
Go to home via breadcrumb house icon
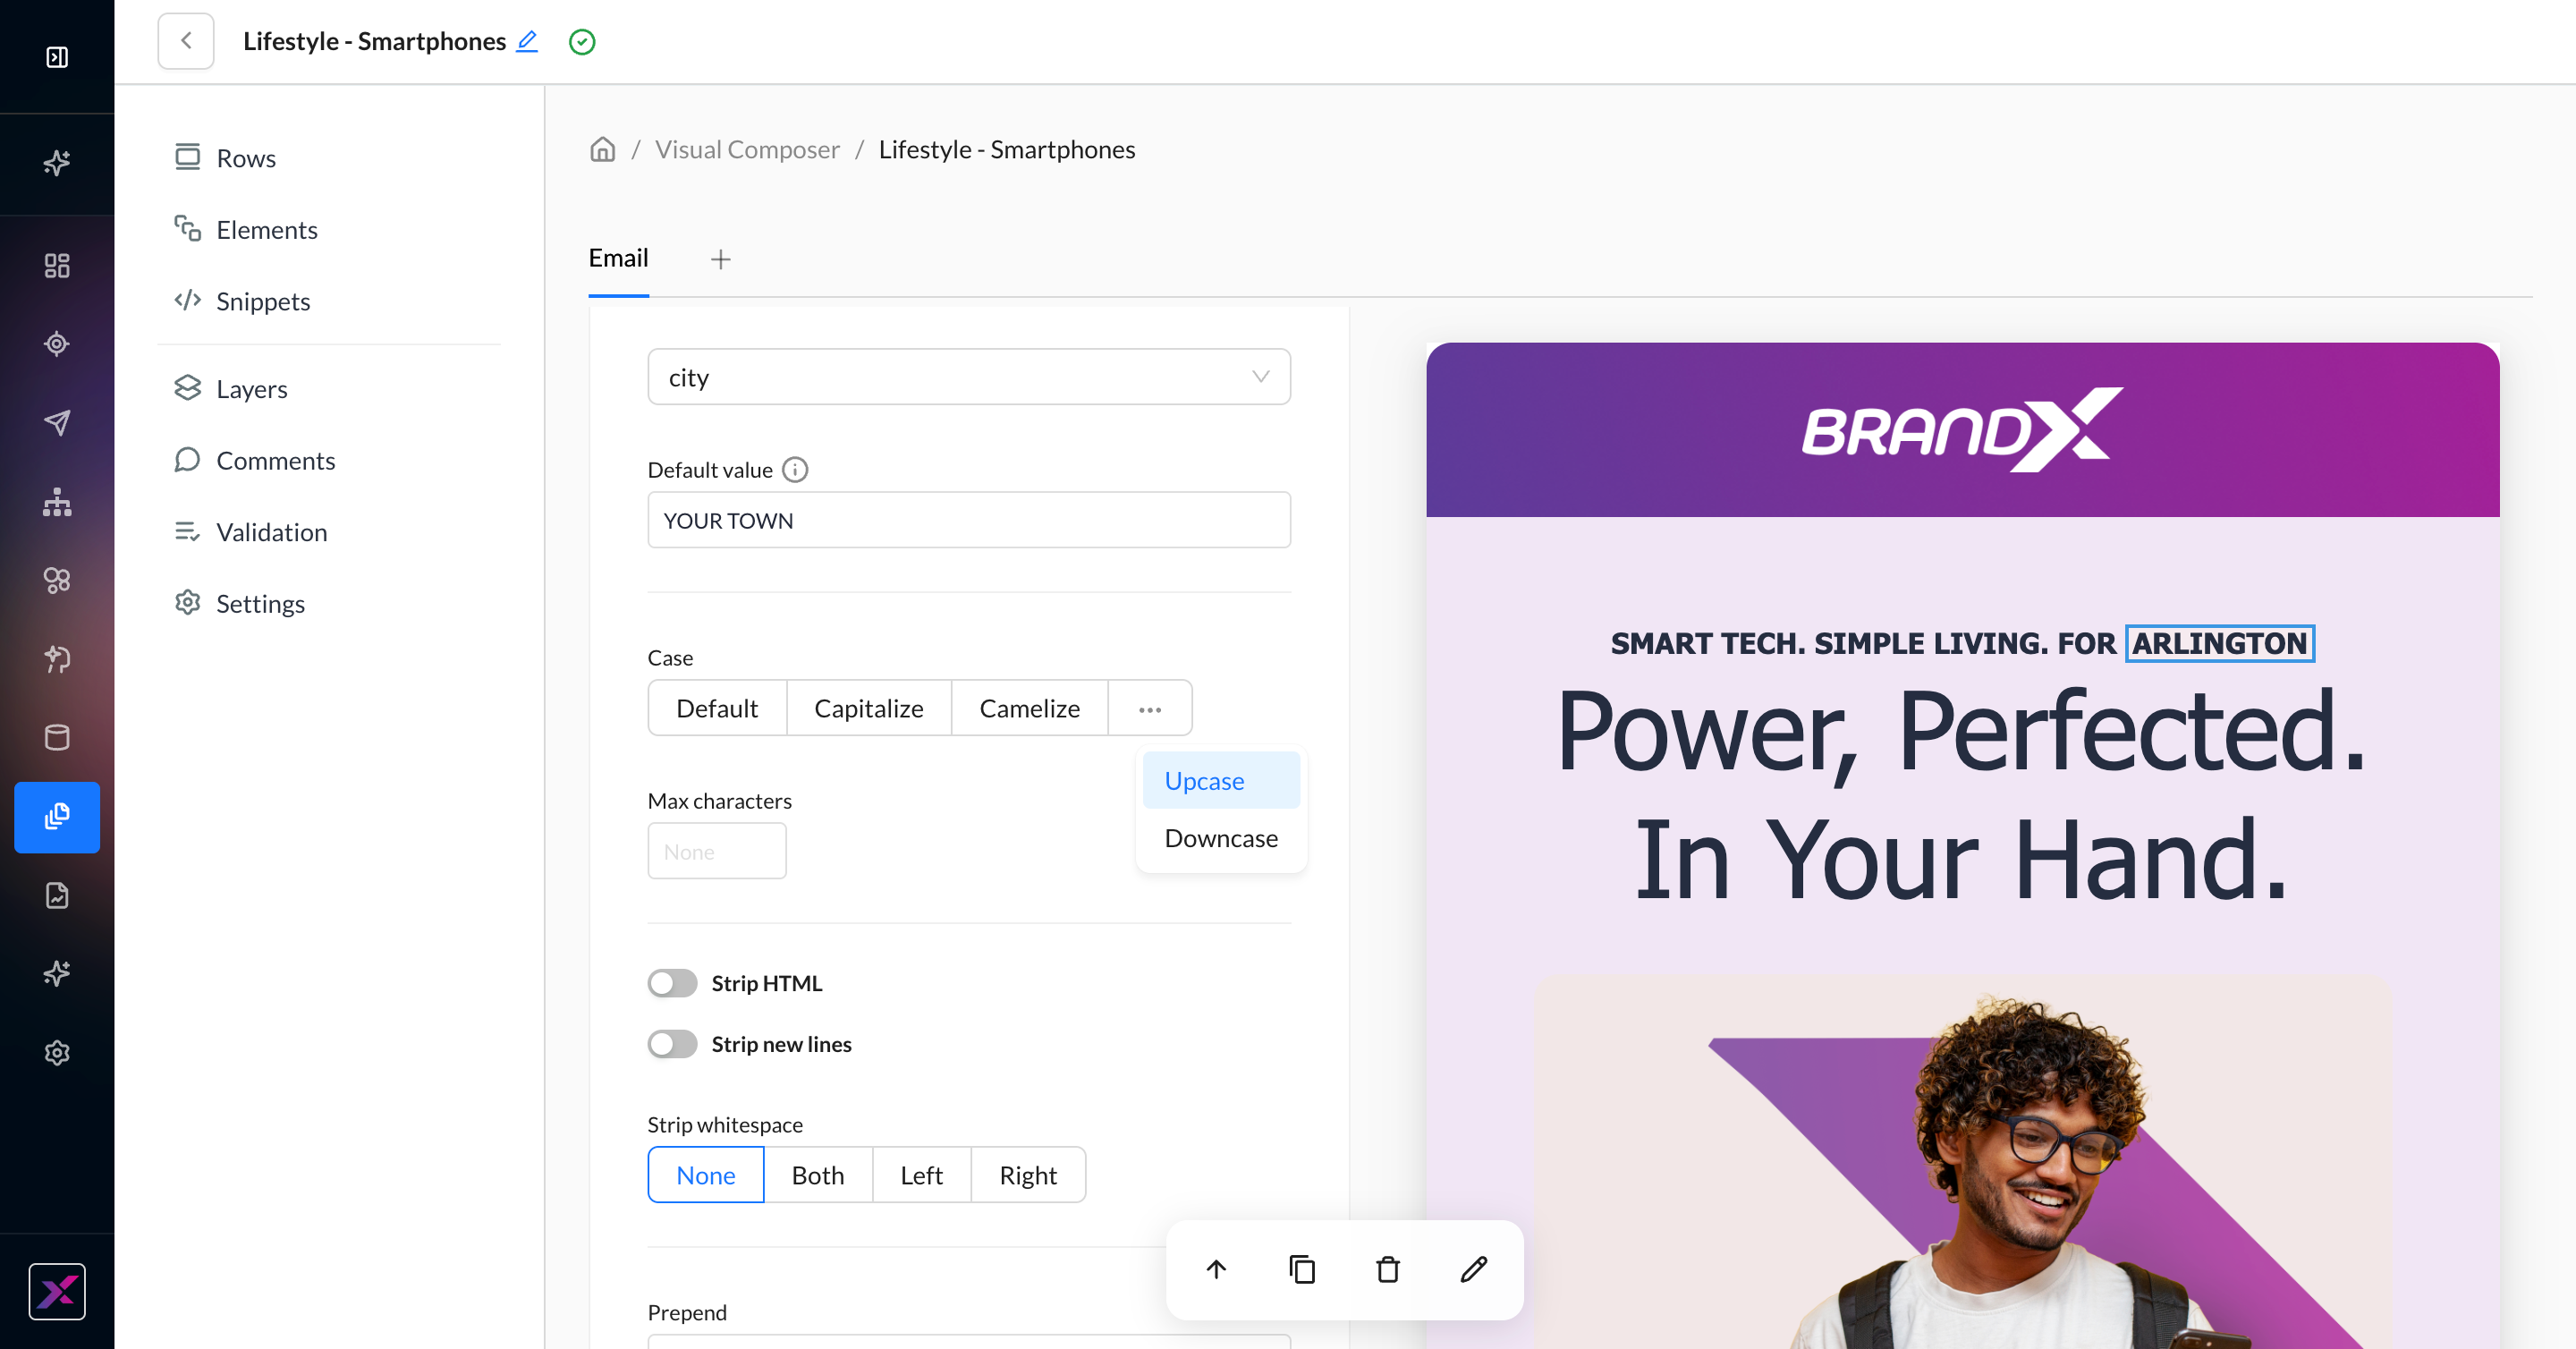click(x=602, y=149)
